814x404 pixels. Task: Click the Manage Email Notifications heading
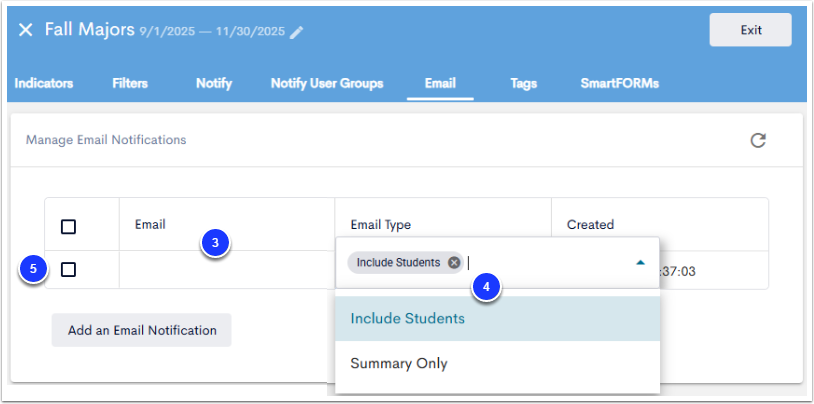(x=106, y=140)
